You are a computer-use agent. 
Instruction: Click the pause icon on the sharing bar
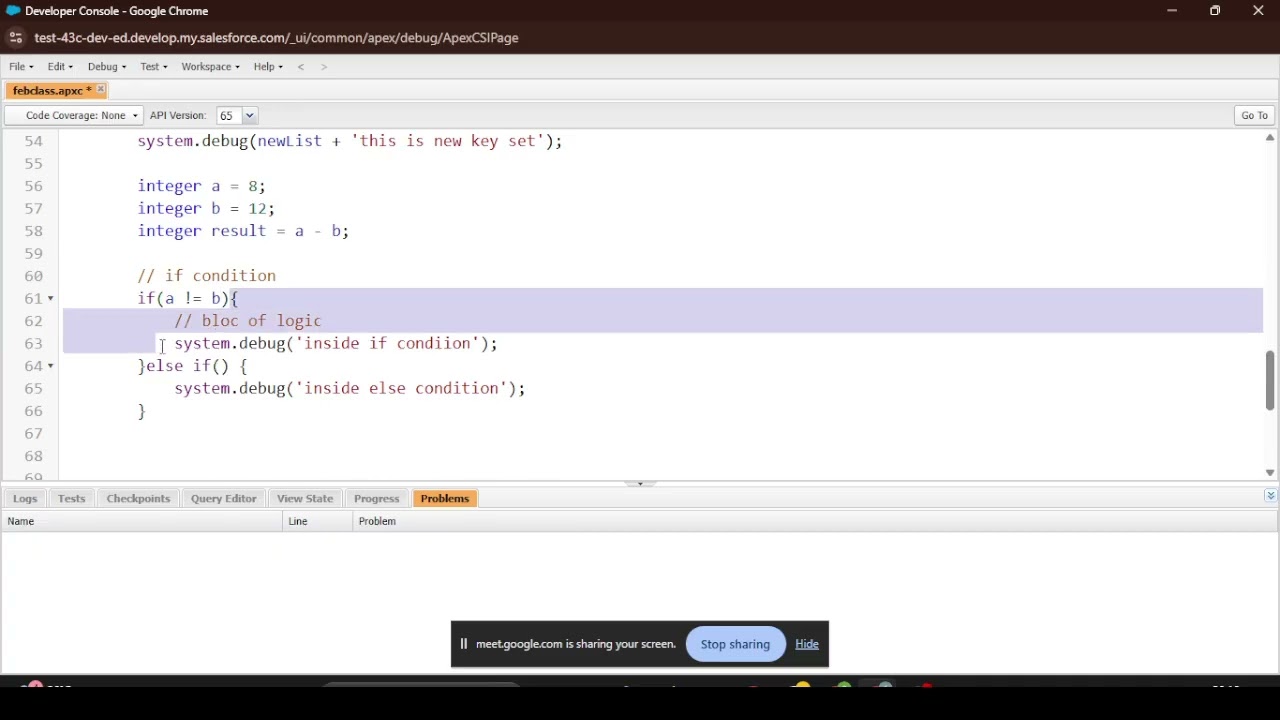click(x=463, y=644)
